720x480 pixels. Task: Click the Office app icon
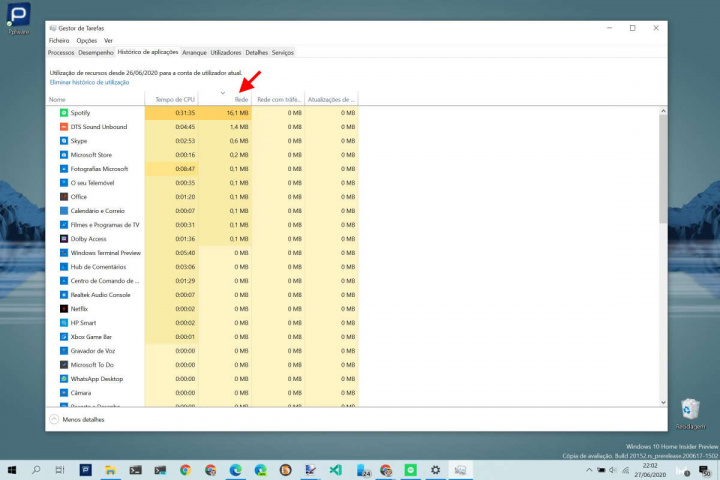click(x=63, y=197)
